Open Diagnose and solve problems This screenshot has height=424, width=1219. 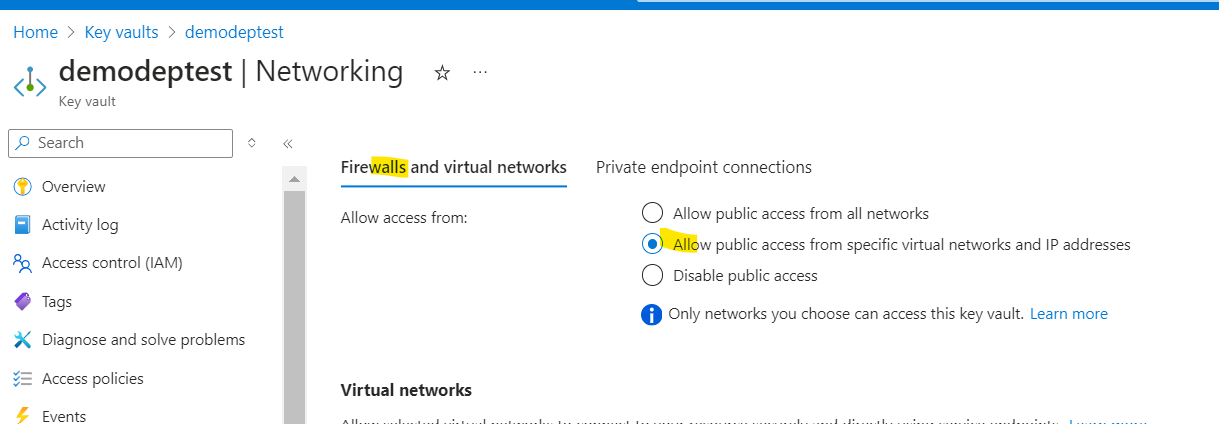coord(143,340)
